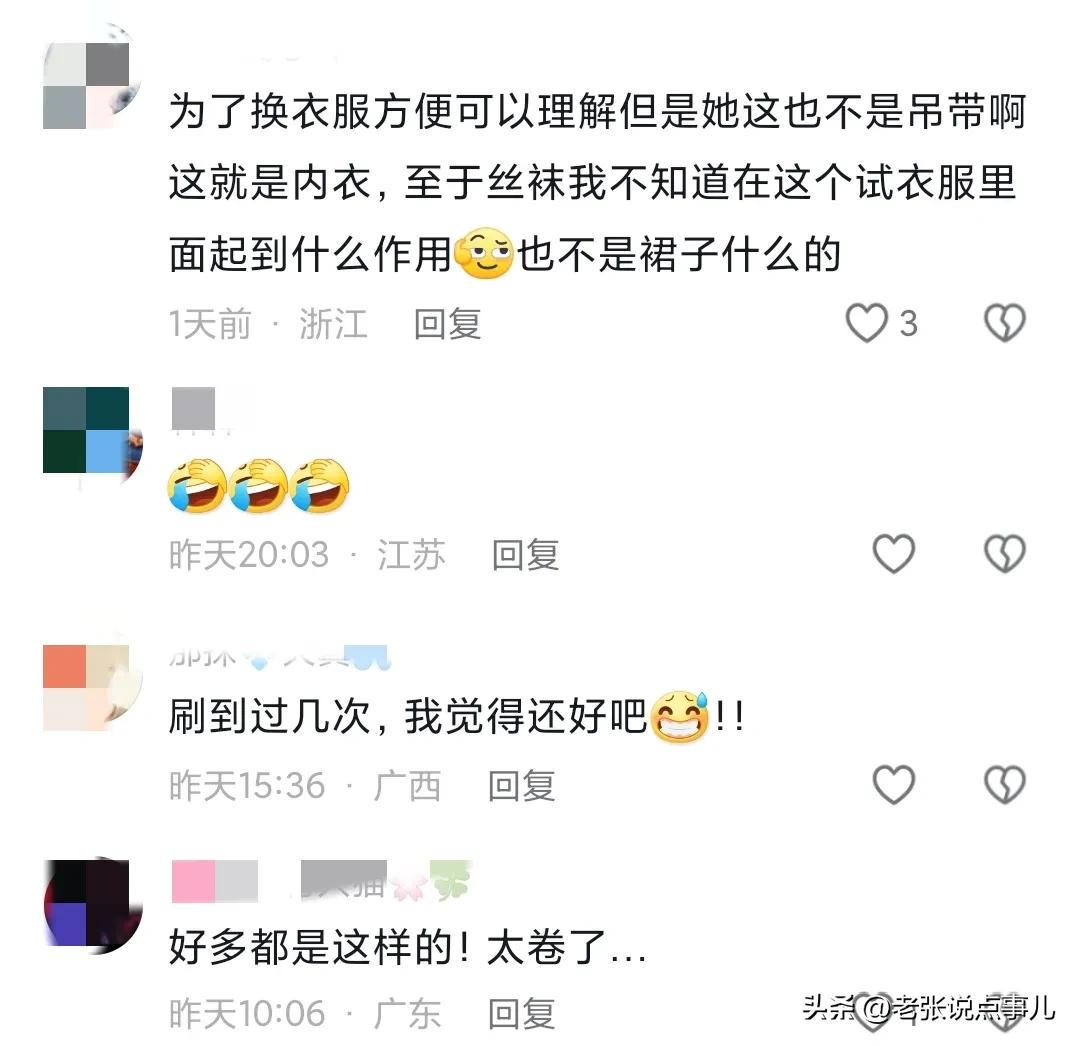The width and height of the screenshot is (1080, 1046).
Task: Open the Jiangsu commenter's blurred username
Action: [x=200, y=410]
